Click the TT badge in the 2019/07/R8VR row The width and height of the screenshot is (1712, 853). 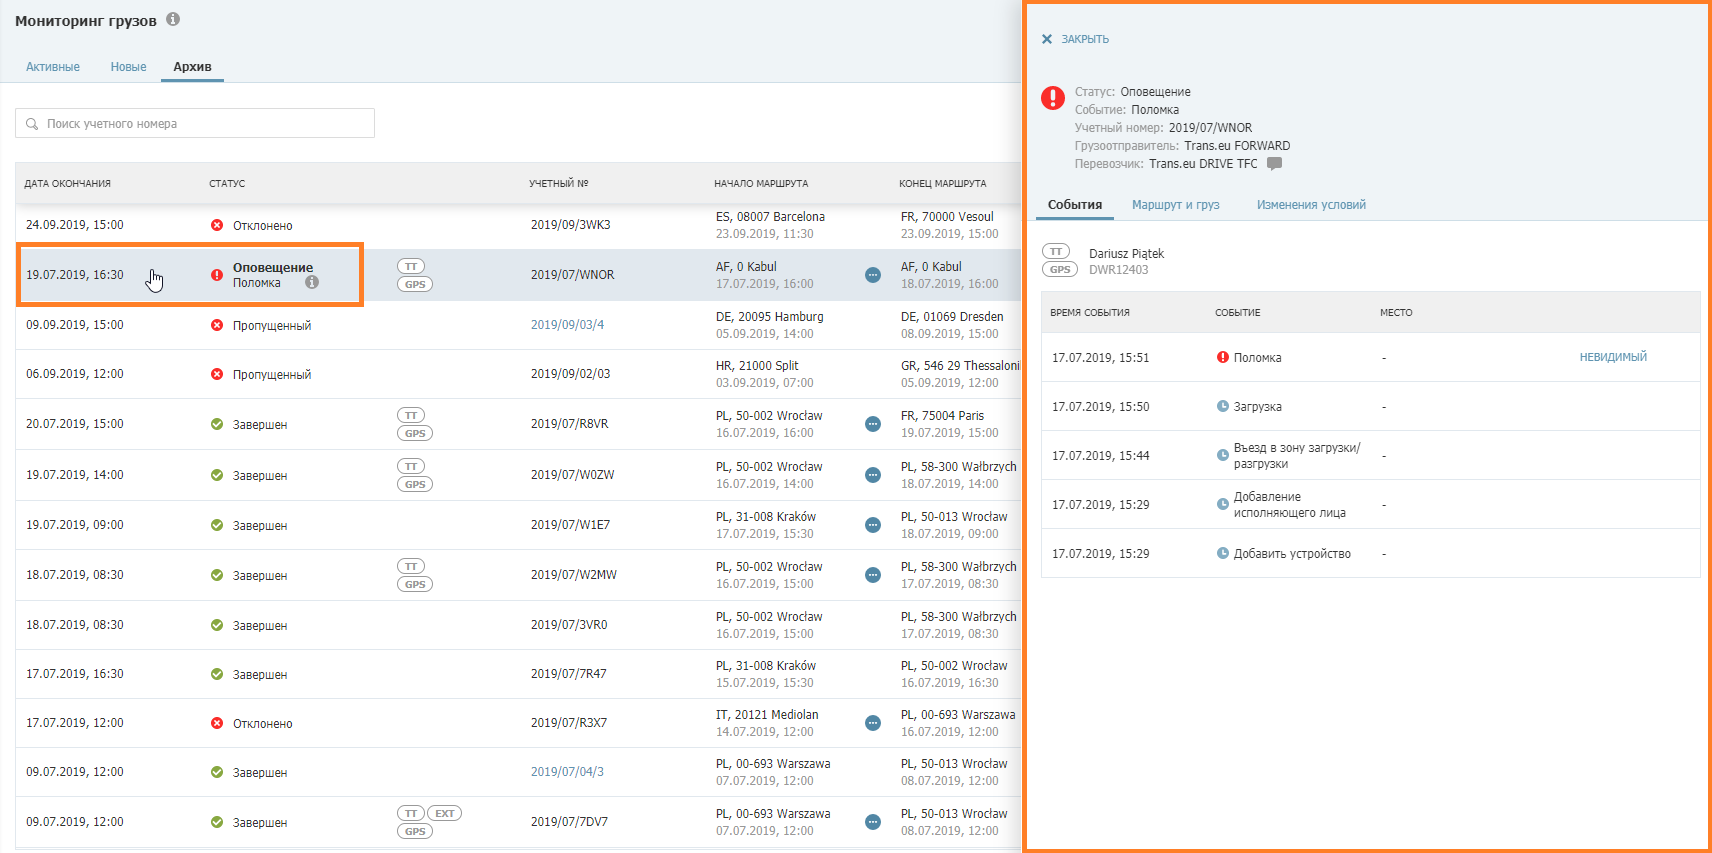(x=411, y=415)
